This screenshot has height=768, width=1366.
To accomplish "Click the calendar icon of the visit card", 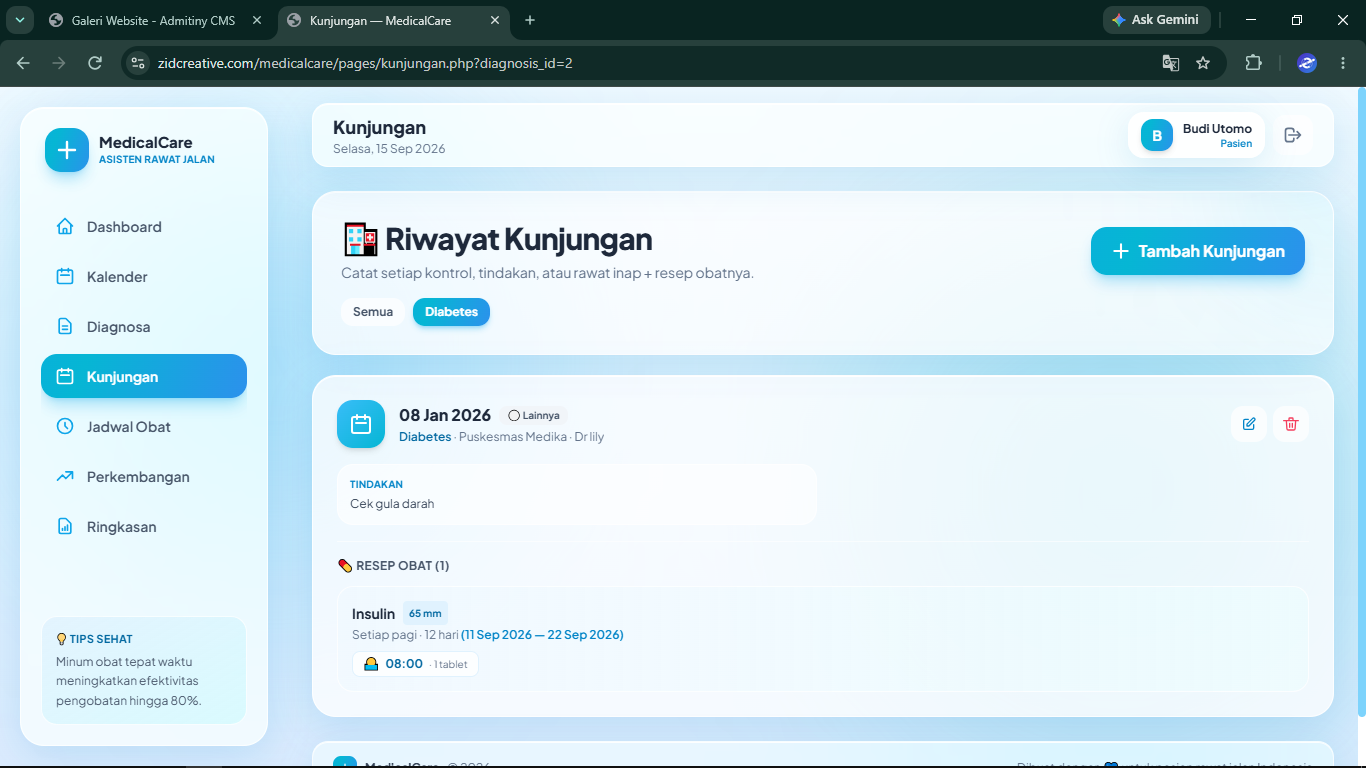I will pyautogui.click(x=361, y=424).
